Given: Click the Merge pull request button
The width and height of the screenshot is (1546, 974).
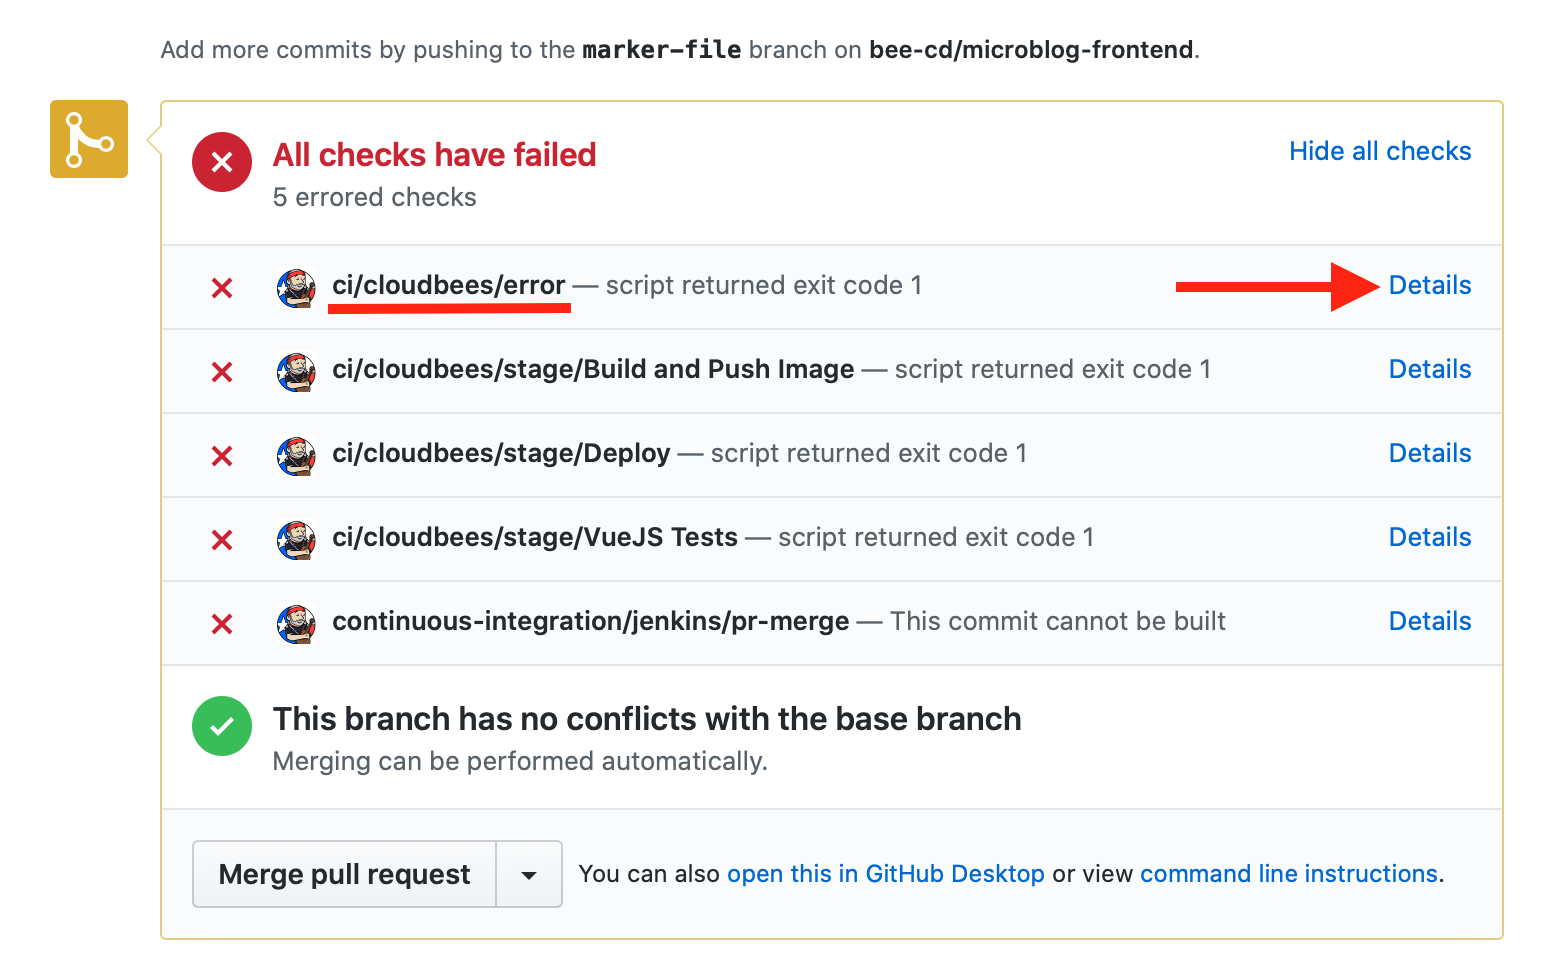Looking at the screenshot, I should 345,875.
